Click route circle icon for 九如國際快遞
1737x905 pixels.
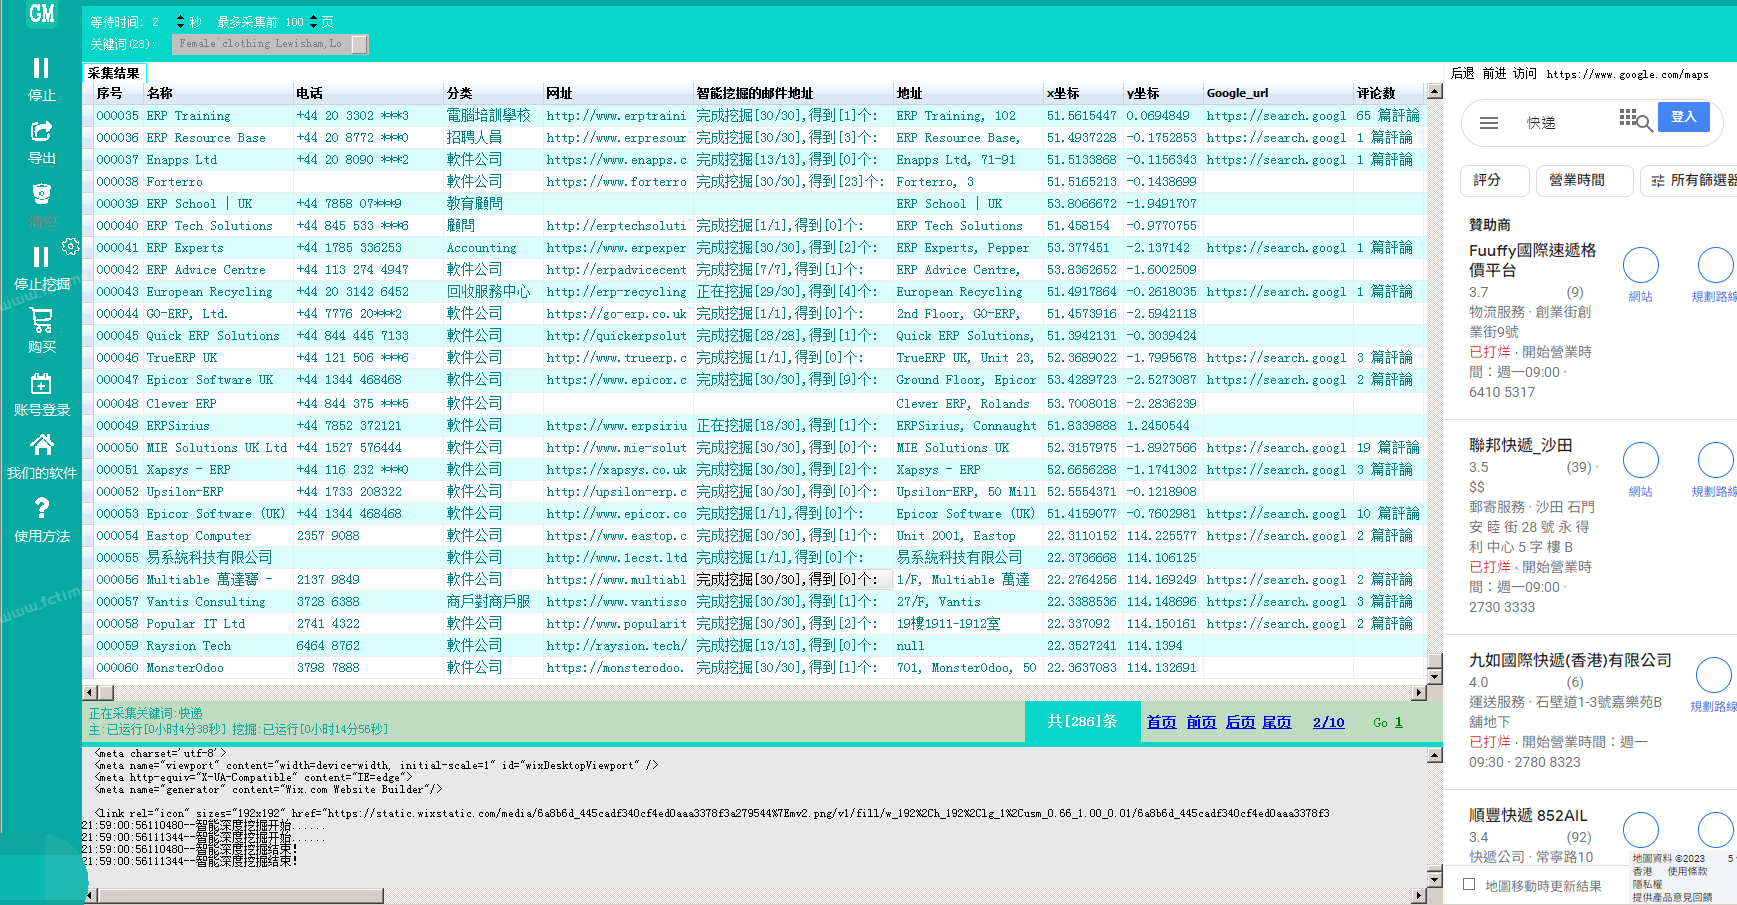point(1714,676)
